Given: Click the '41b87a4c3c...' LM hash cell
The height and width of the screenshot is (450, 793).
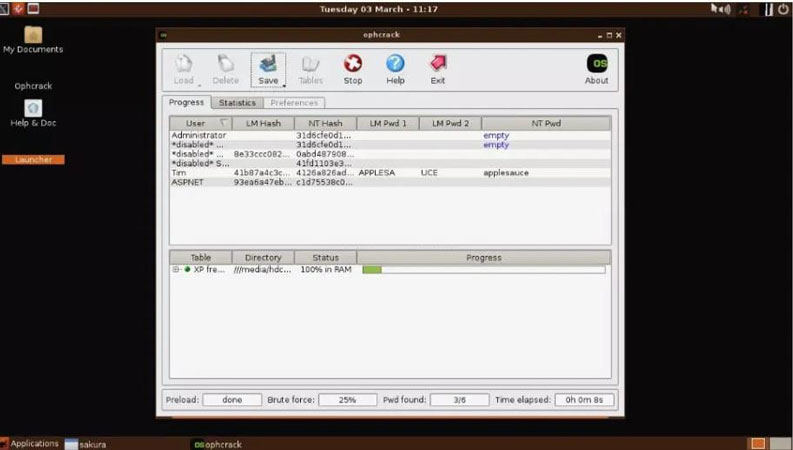Looking at the screenshot, I should [262, 173].
